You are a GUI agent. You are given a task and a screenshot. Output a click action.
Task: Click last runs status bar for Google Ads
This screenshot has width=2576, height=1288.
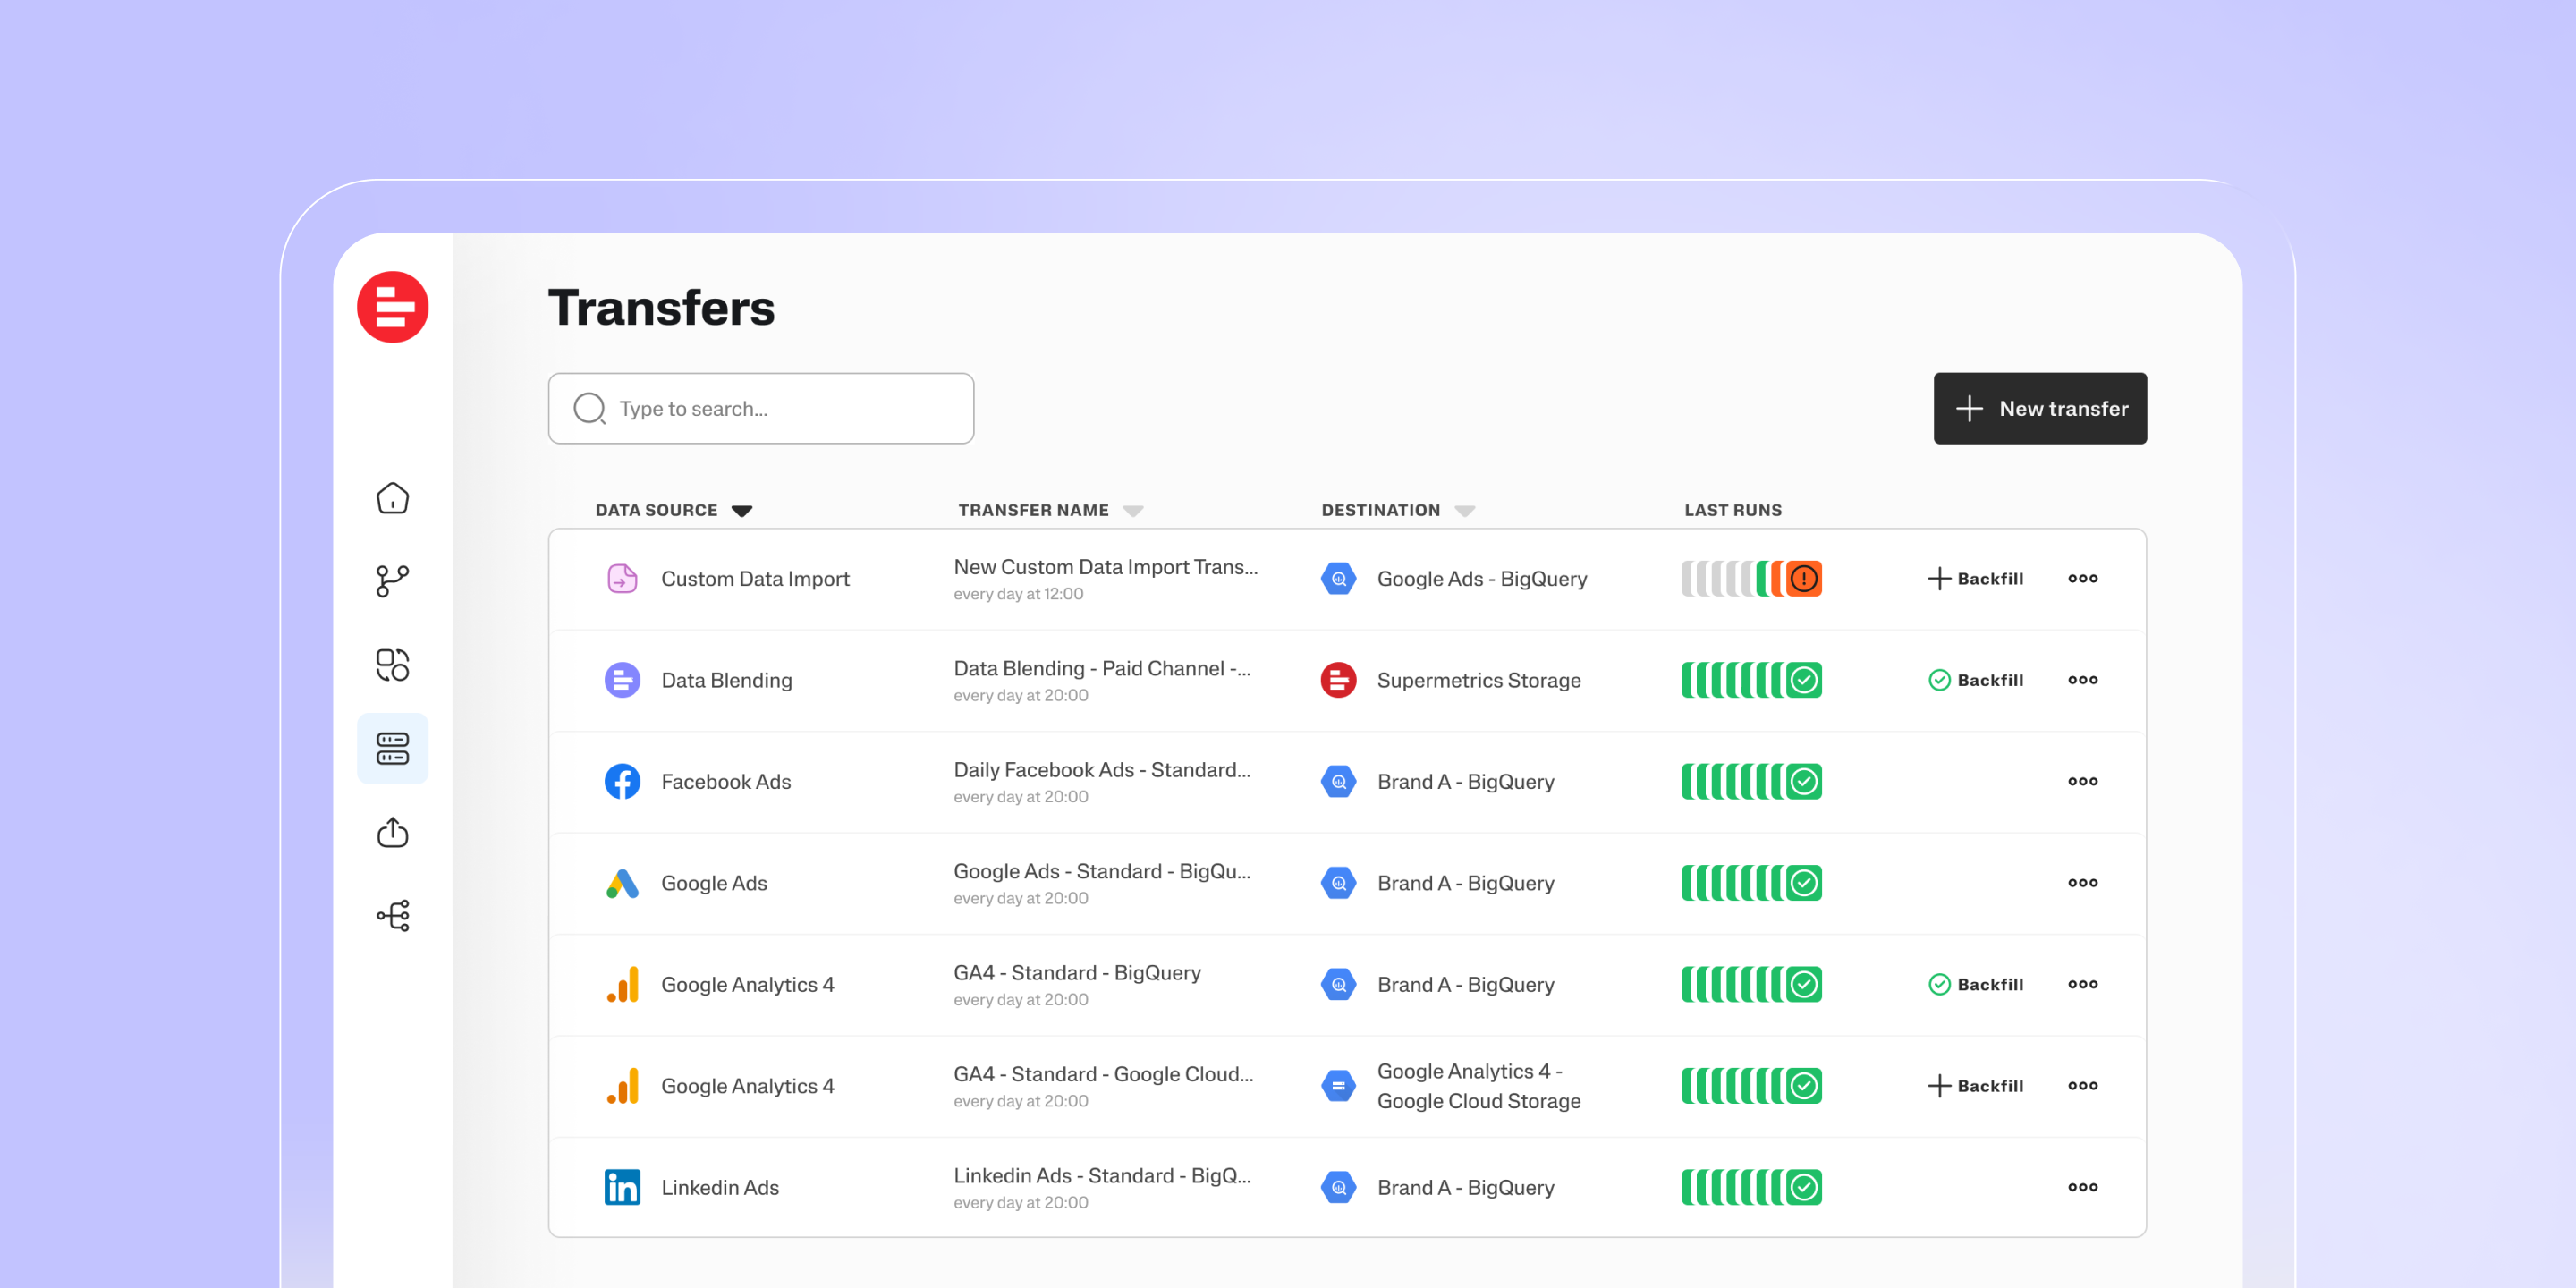[x=1750, y=883]
